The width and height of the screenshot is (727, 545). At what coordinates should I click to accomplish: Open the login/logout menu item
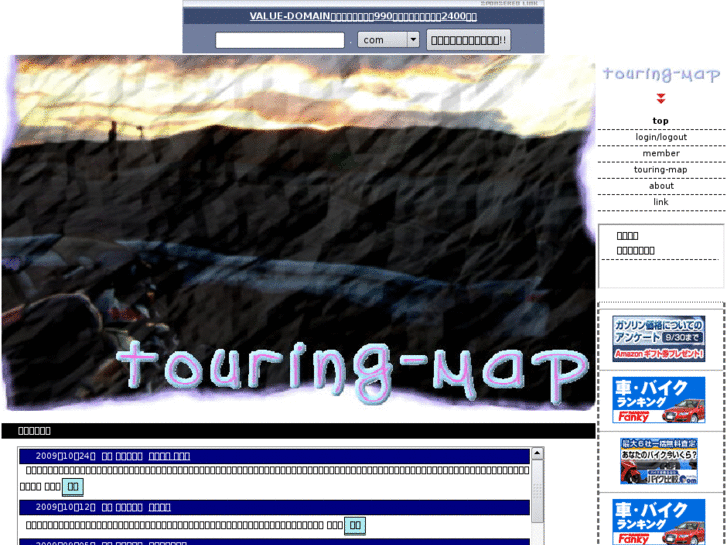(661, 137)
